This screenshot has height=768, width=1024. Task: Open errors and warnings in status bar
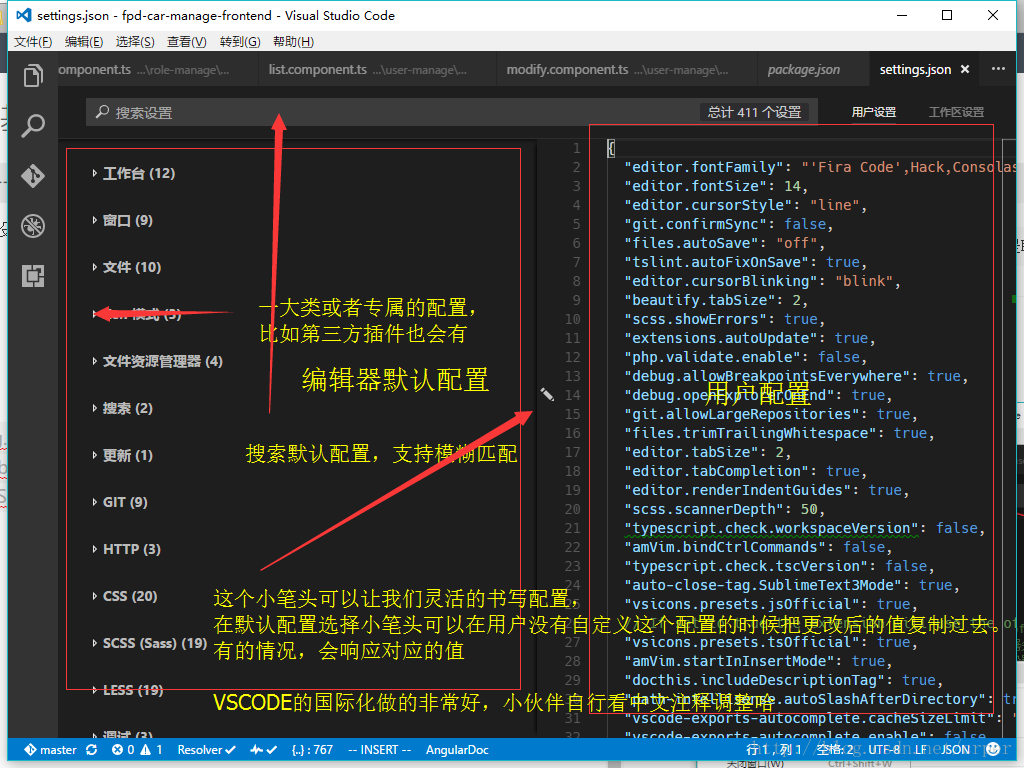[x=137, y=750]
